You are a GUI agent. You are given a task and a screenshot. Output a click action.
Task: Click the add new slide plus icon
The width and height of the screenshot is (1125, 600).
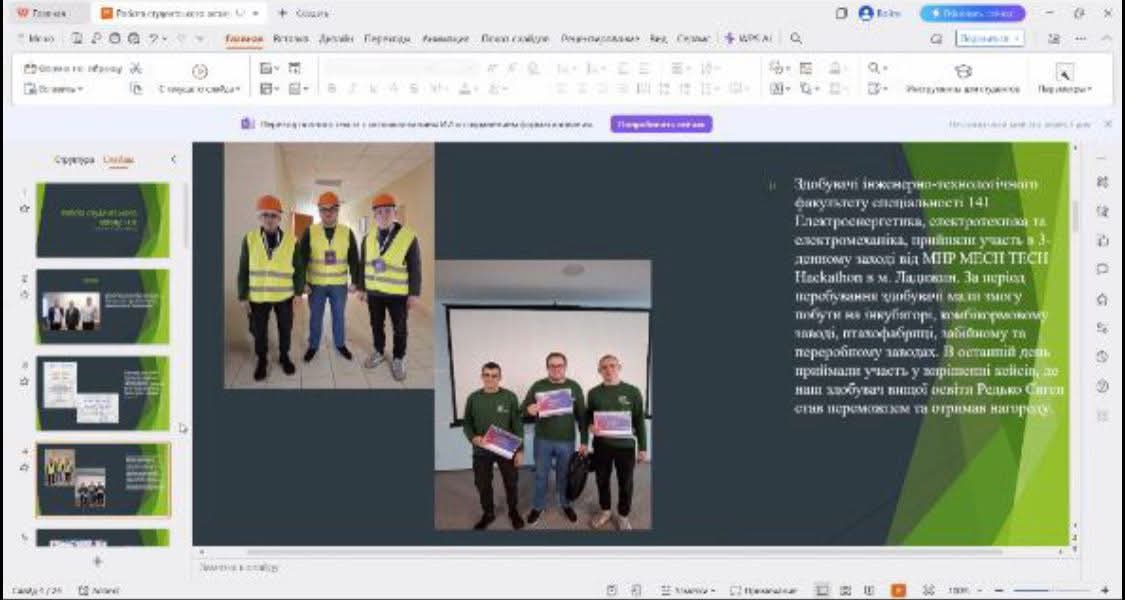[97, 561]
